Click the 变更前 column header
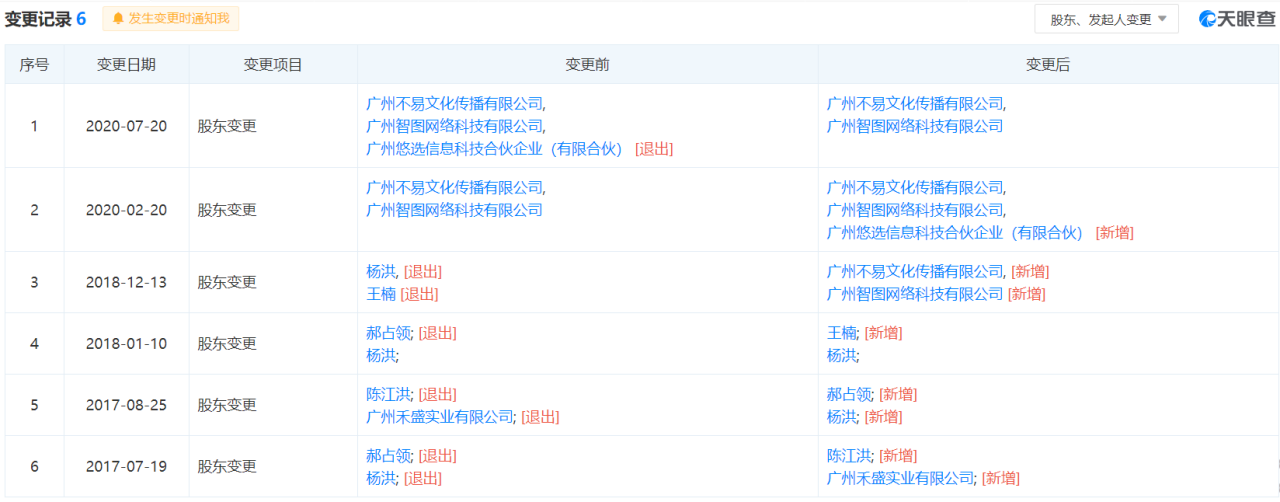The image size is (1280, 502). [587, 65]
